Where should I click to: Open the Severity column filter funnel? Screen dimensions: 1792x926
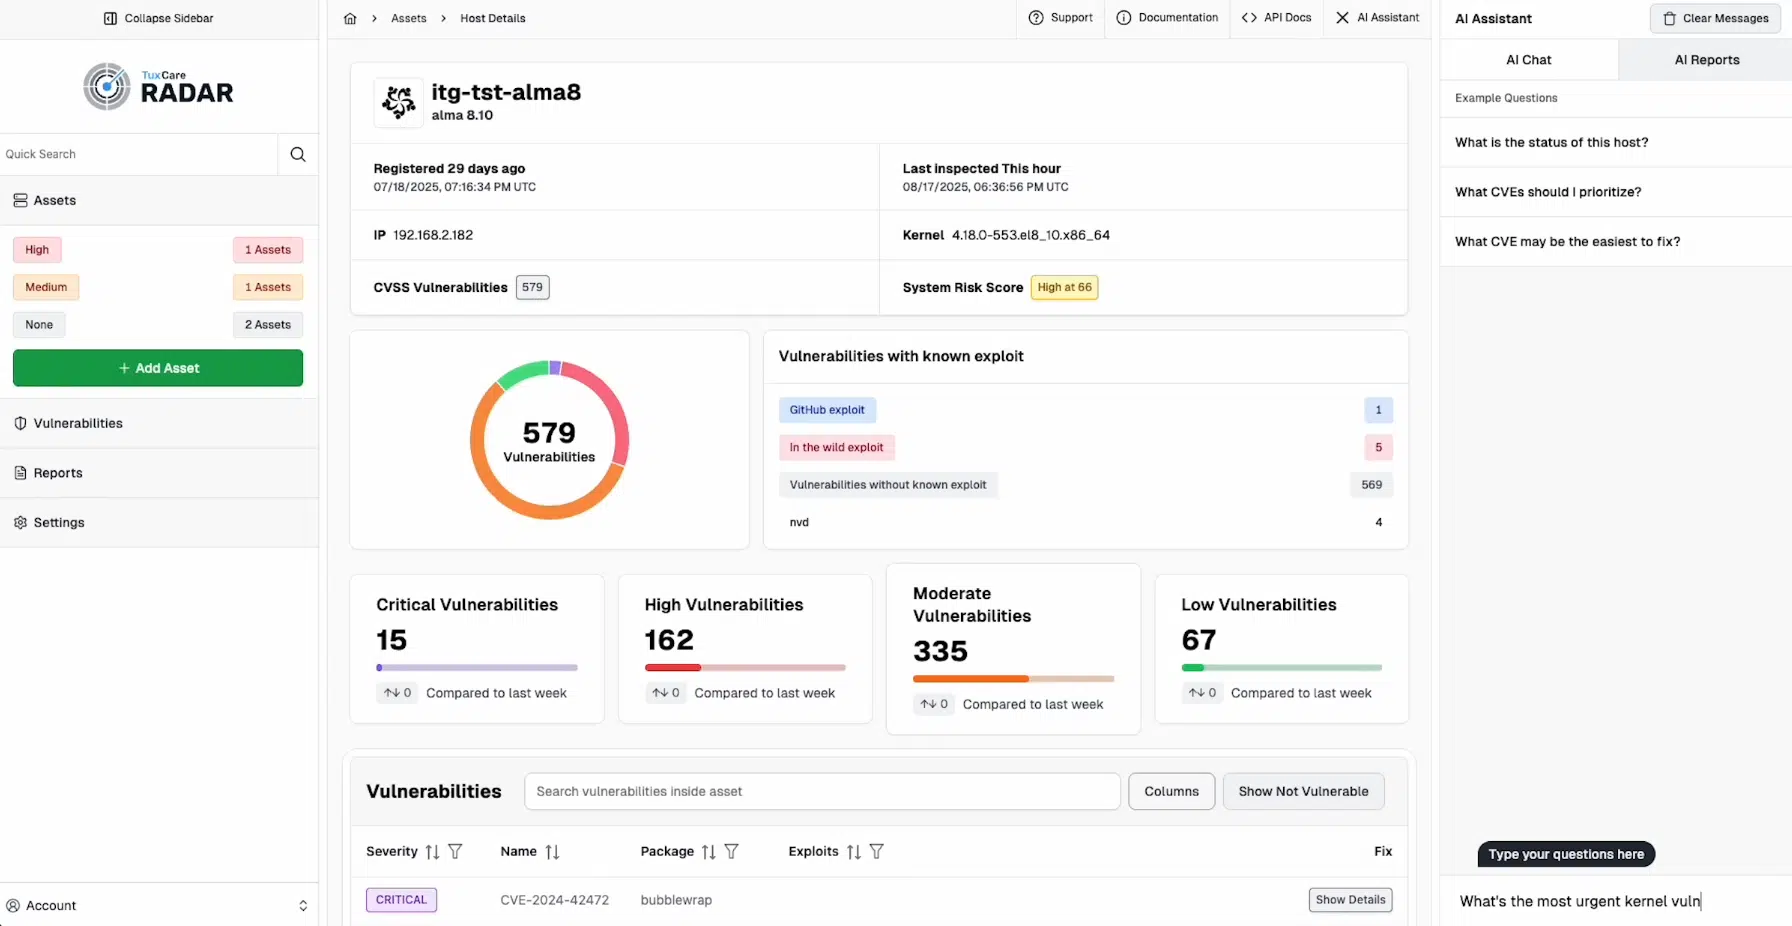point(455,852)
